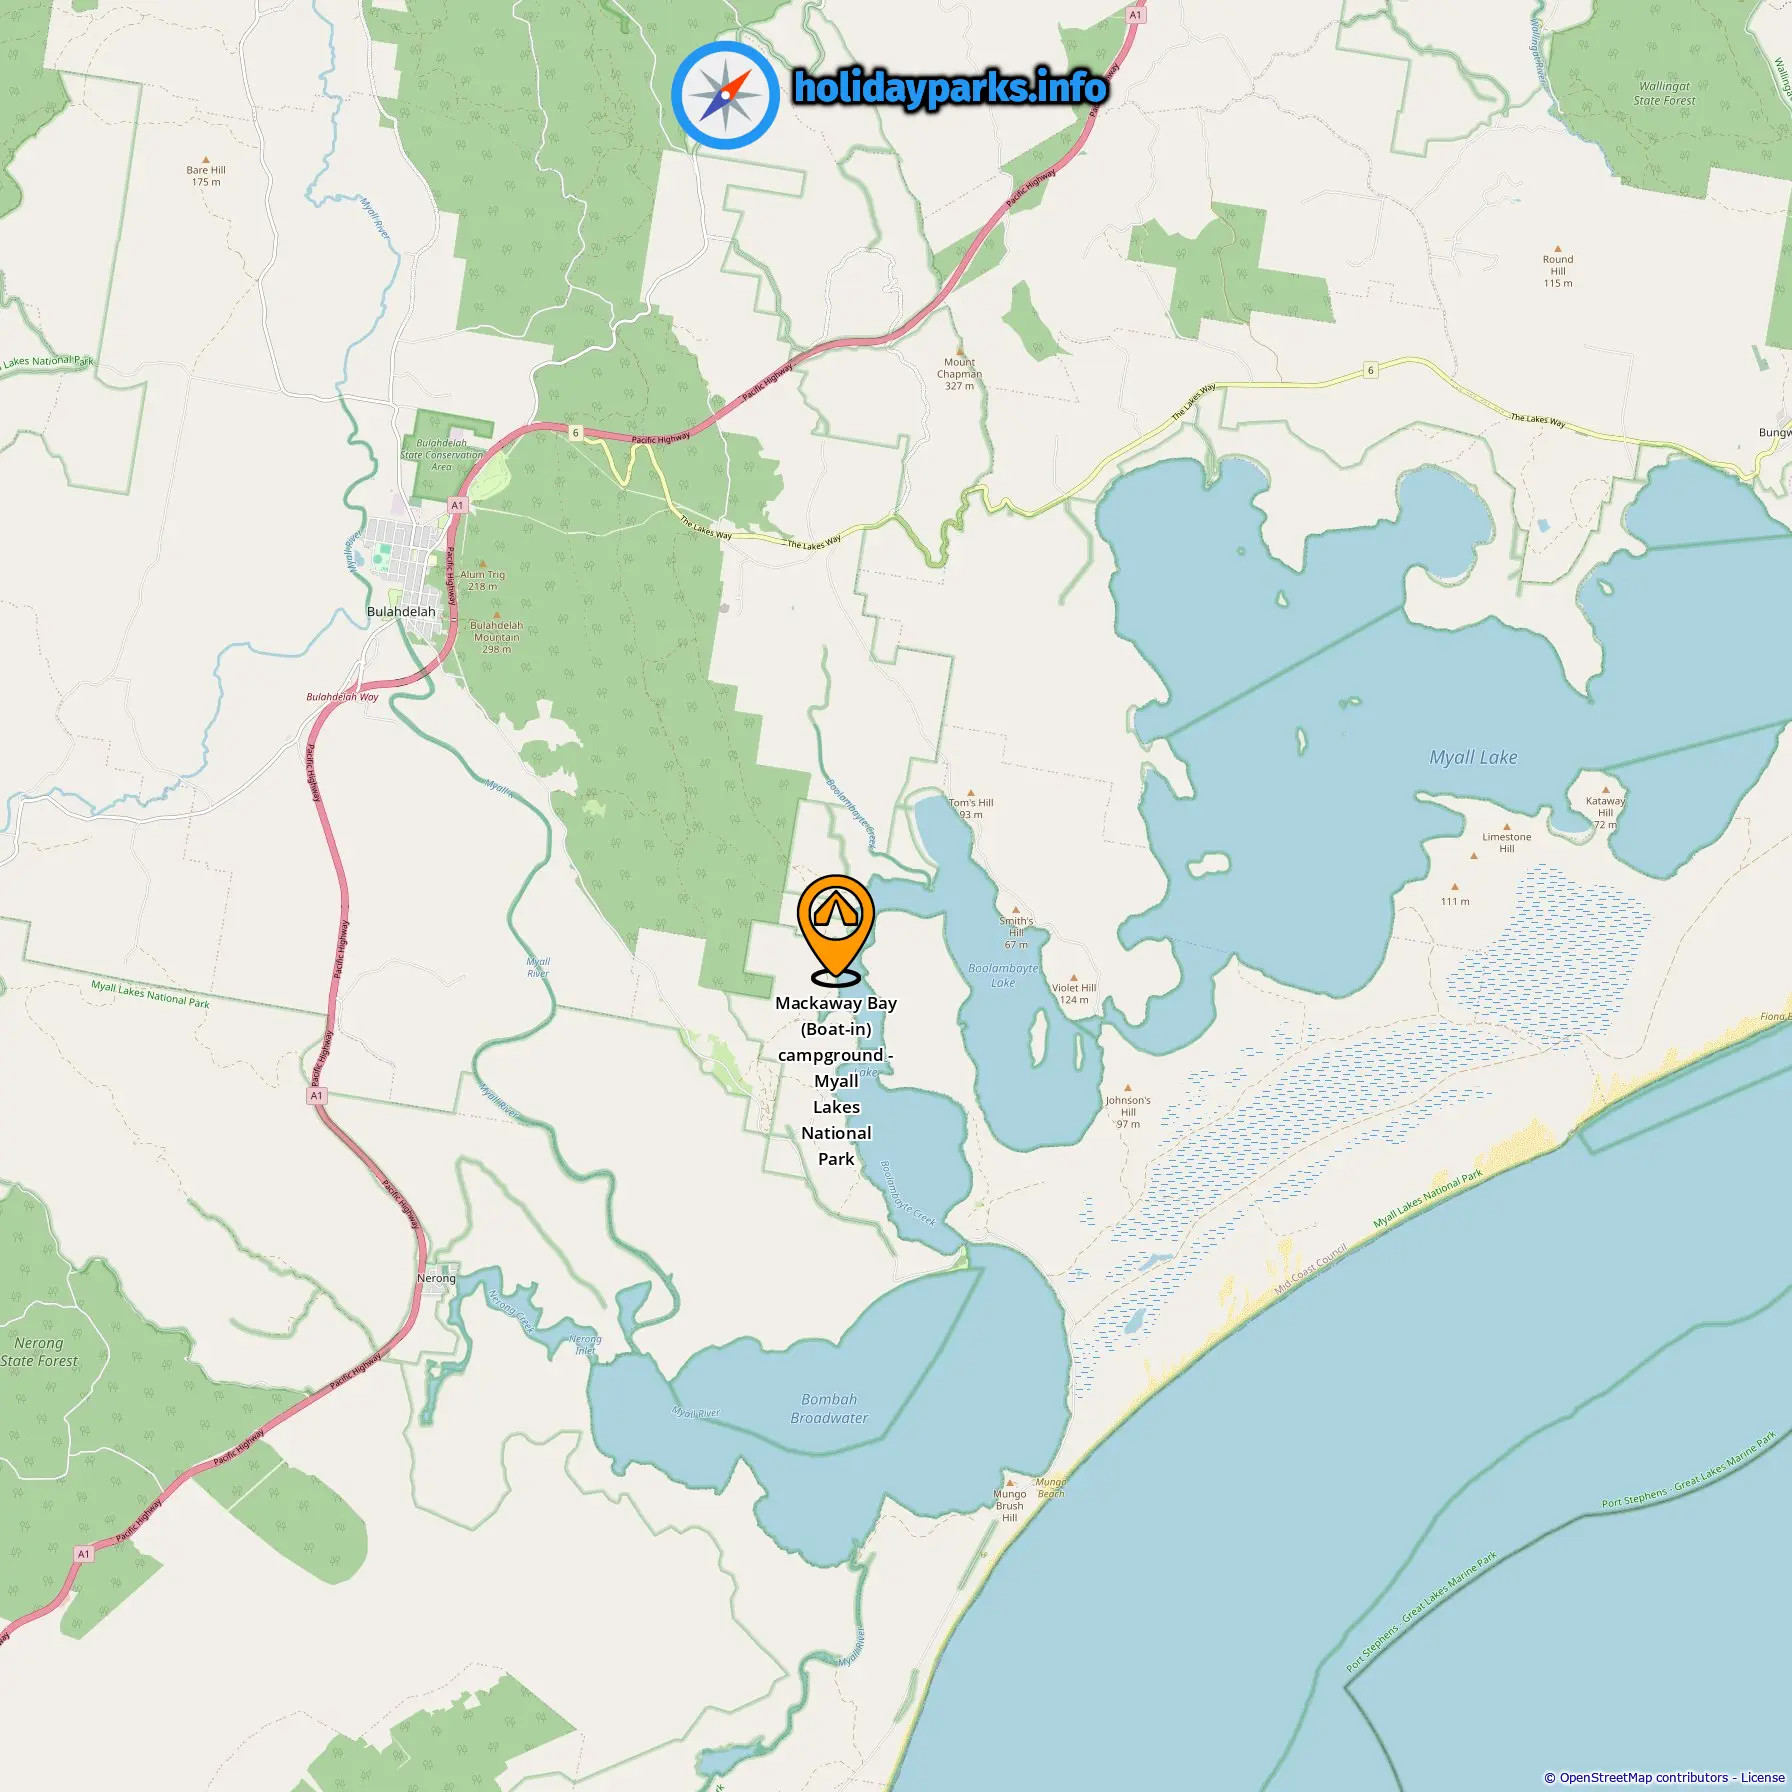Click the Nerong village label
Image resolution: width=1792 pixels, height=1792 pixels.
click(x=436, y=1278)
